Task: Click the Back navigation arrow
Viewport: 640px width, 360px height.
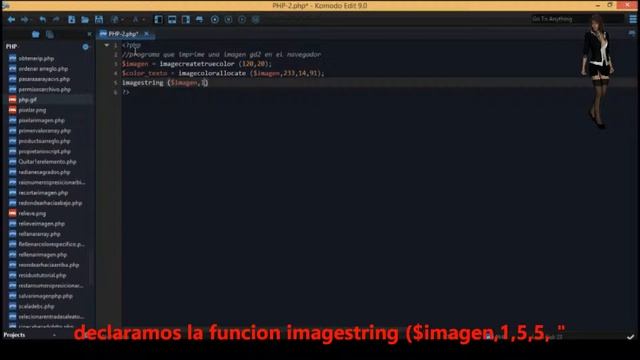Action: (x=11, y=19)
